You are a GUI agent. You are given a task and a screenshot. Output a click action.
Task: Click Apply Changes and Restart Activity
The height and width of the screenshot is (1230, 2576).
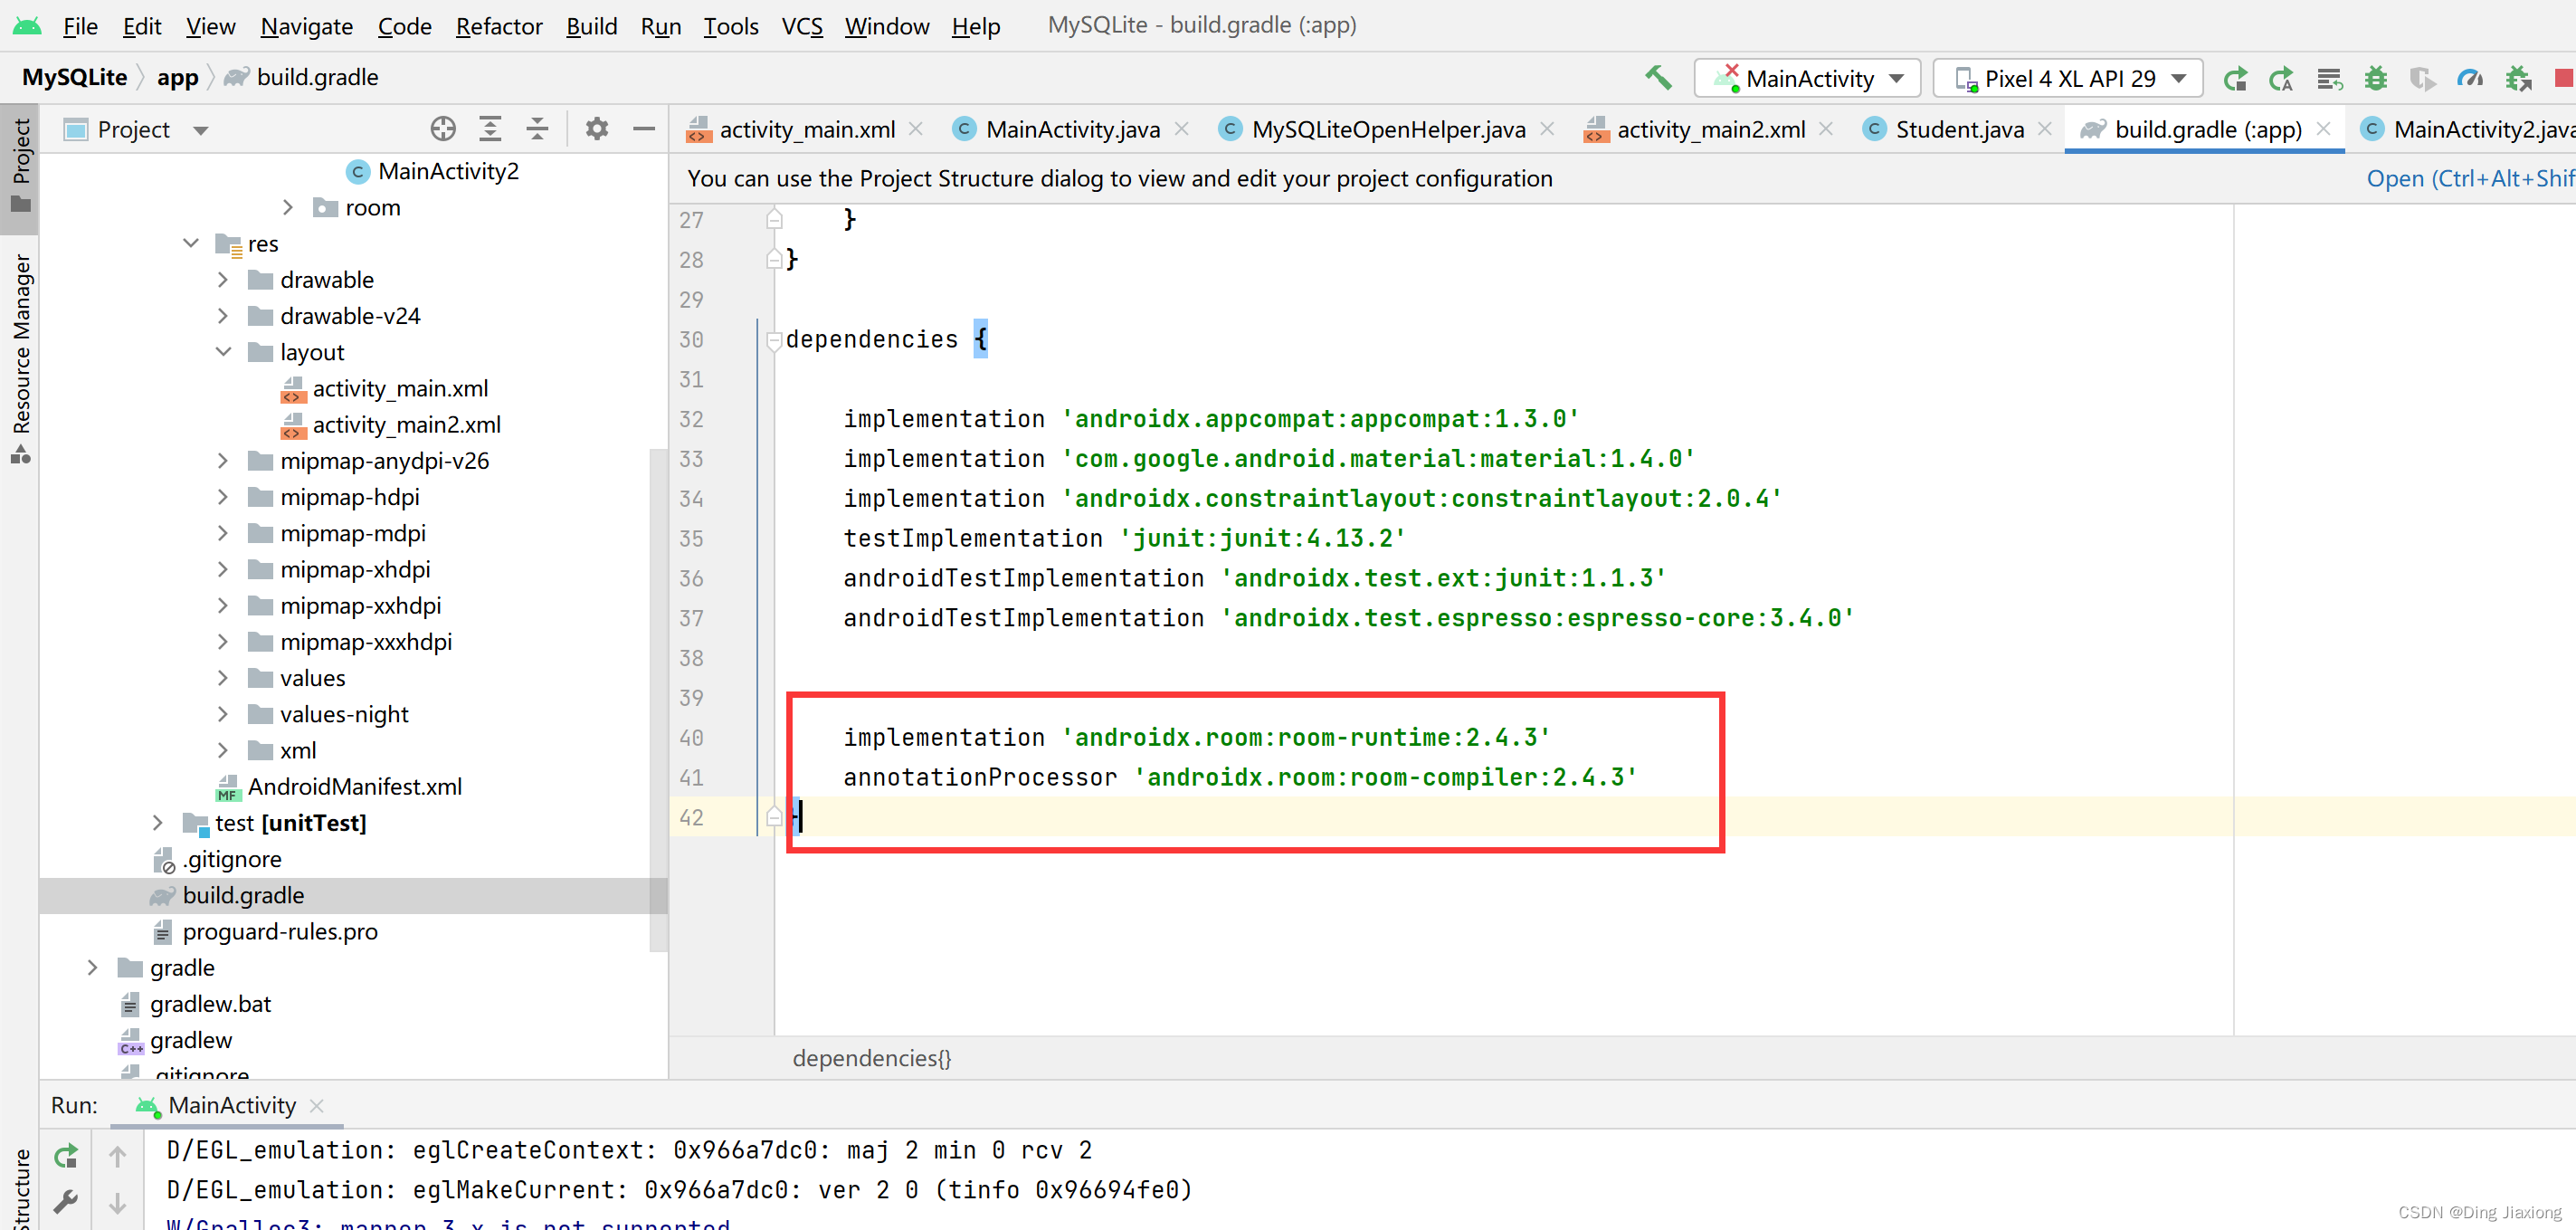(2281, 78)
